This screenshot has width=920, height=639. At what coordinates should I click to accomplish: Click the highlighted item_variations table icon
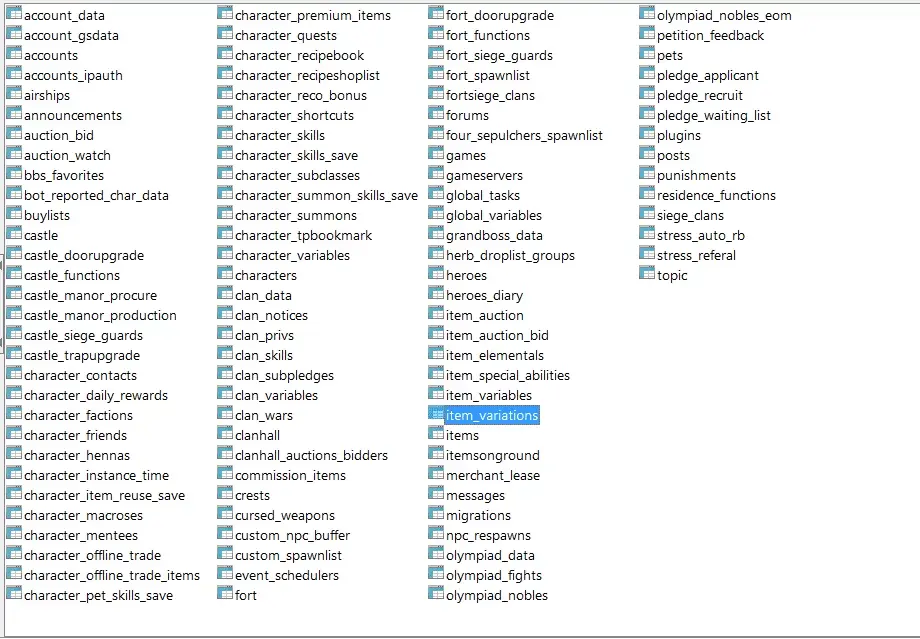pyautogui.click(x=436, y=414)
